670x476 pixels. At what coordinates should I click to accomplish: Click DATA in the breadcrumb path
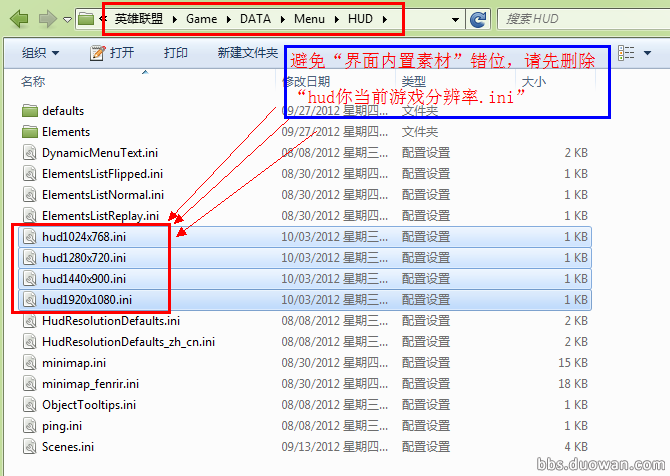pyautogui.click(x=256, y=19)
